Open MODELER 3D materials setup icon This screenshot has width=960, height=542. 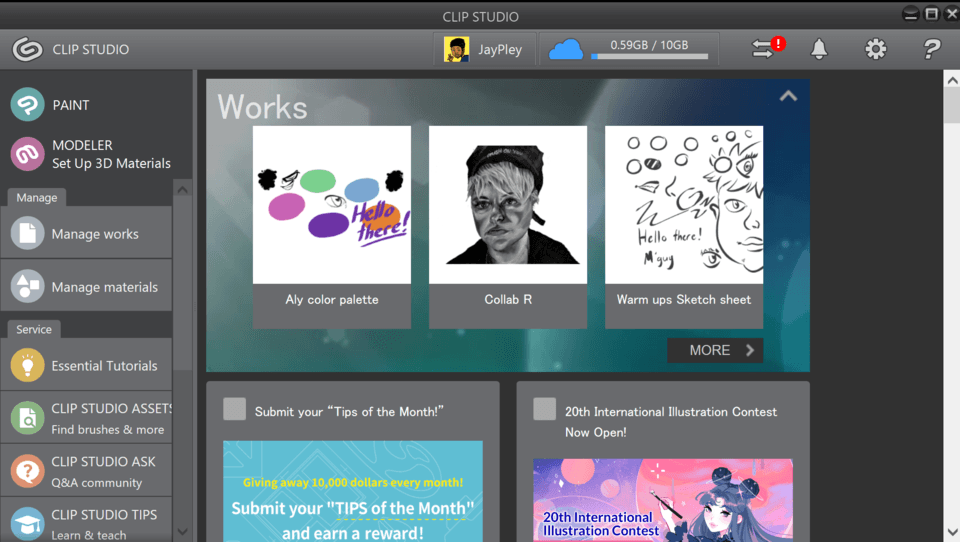coord(28,154)
